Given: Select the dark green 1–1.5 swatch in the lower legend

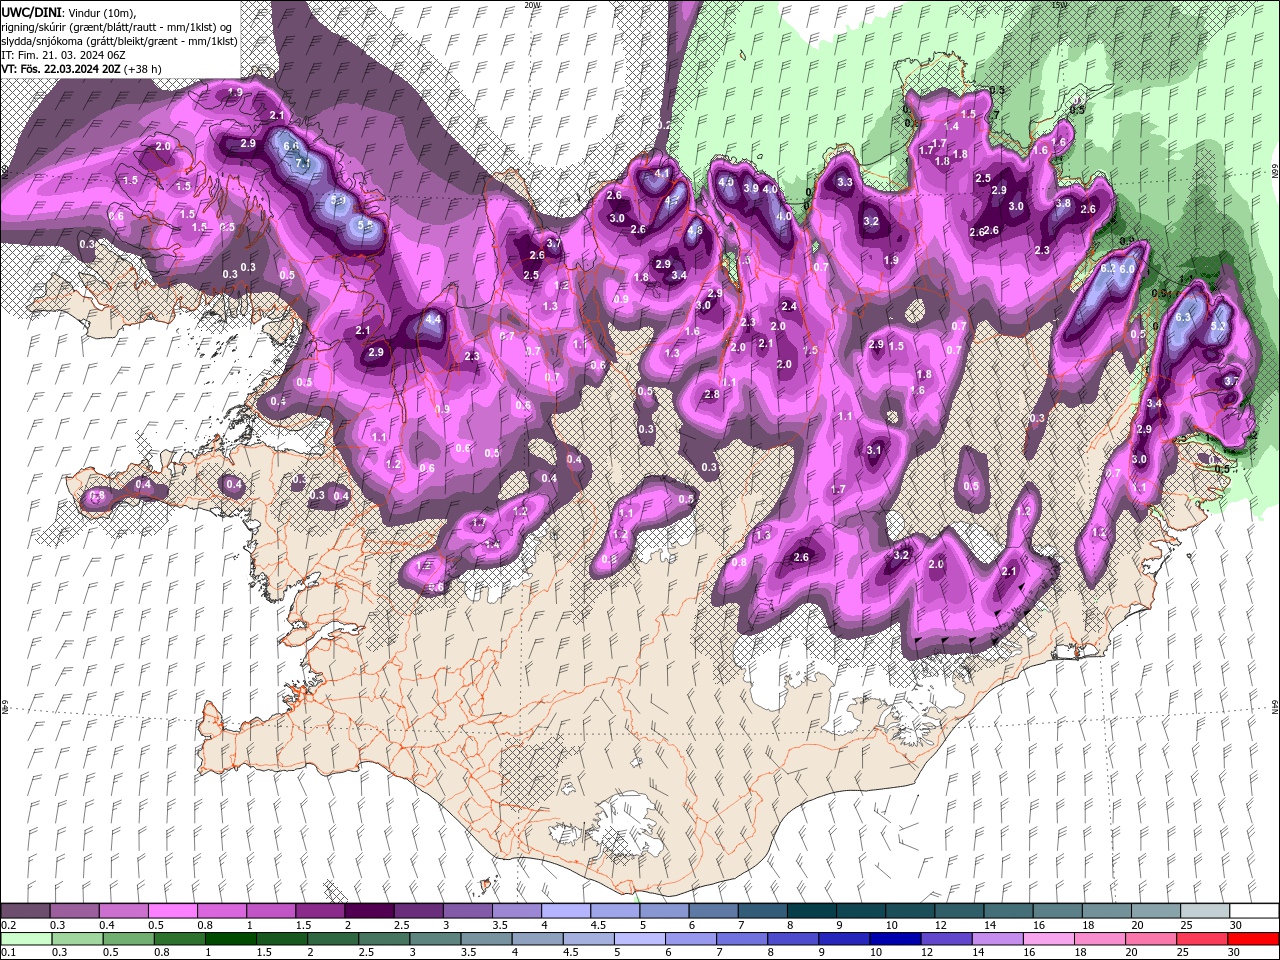Looking at the screenshot, I should (x=231, y=939).
